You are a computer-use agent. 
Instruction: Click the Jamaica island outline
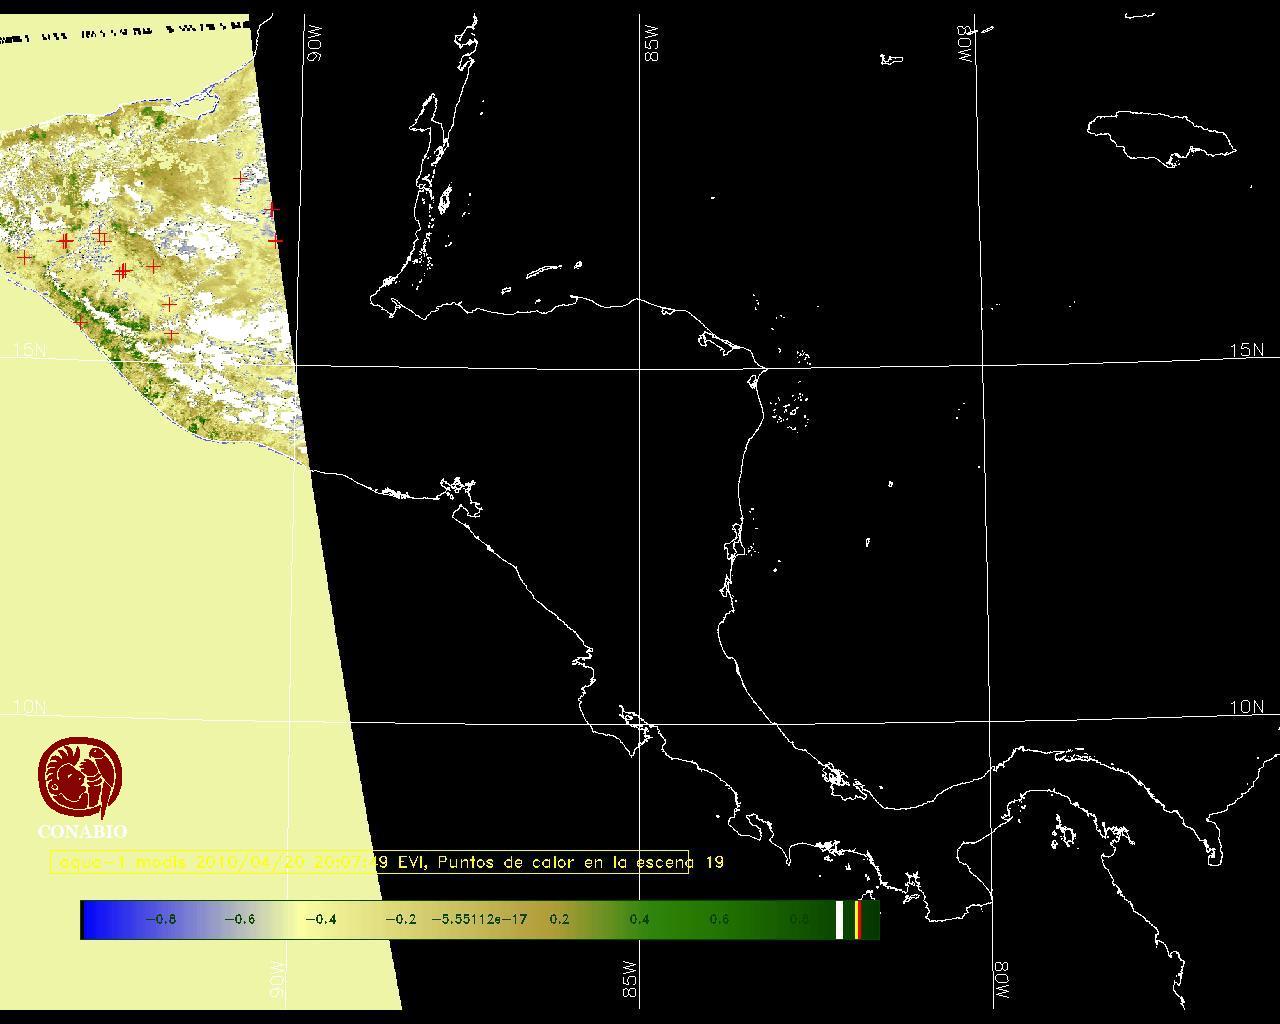1160,134
